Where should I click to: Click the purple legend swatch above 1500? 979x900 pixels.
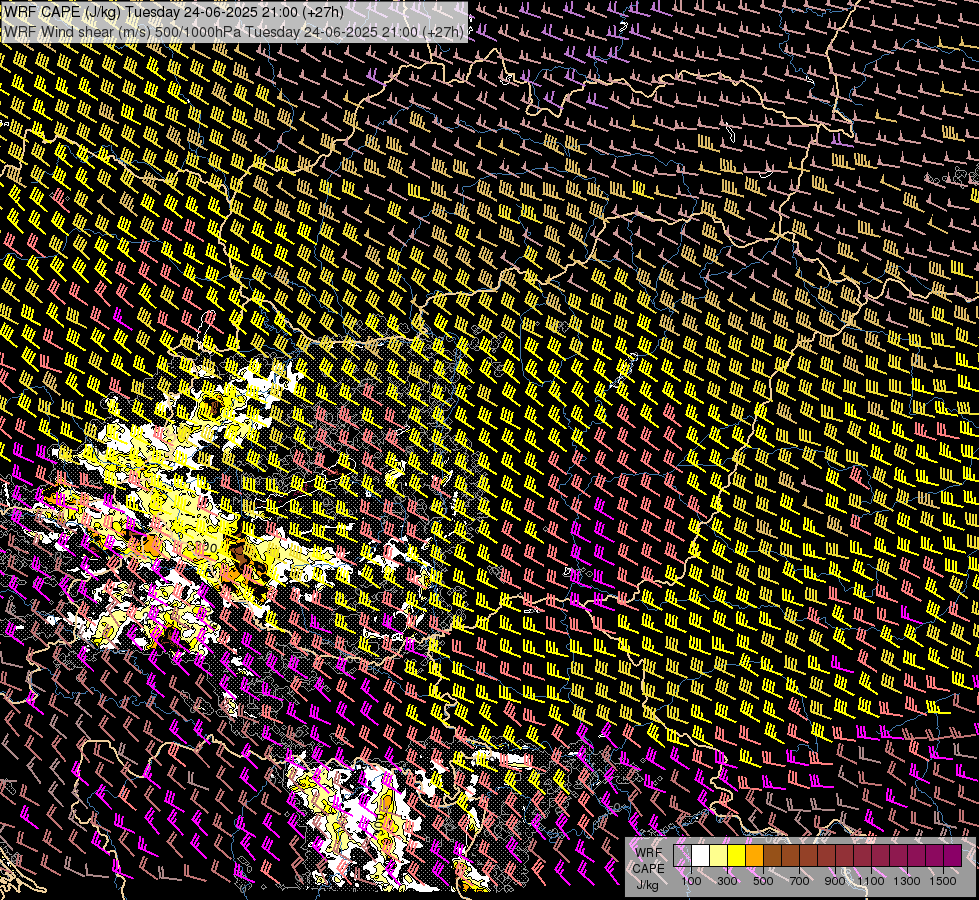coord(953,856)
